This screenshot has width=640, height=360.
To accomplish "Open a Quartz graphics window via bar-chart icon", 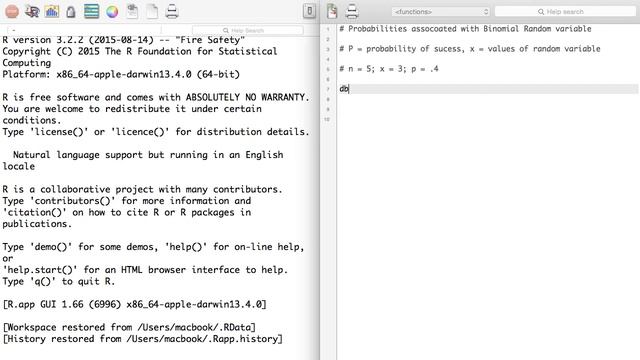I will [51, 11].
